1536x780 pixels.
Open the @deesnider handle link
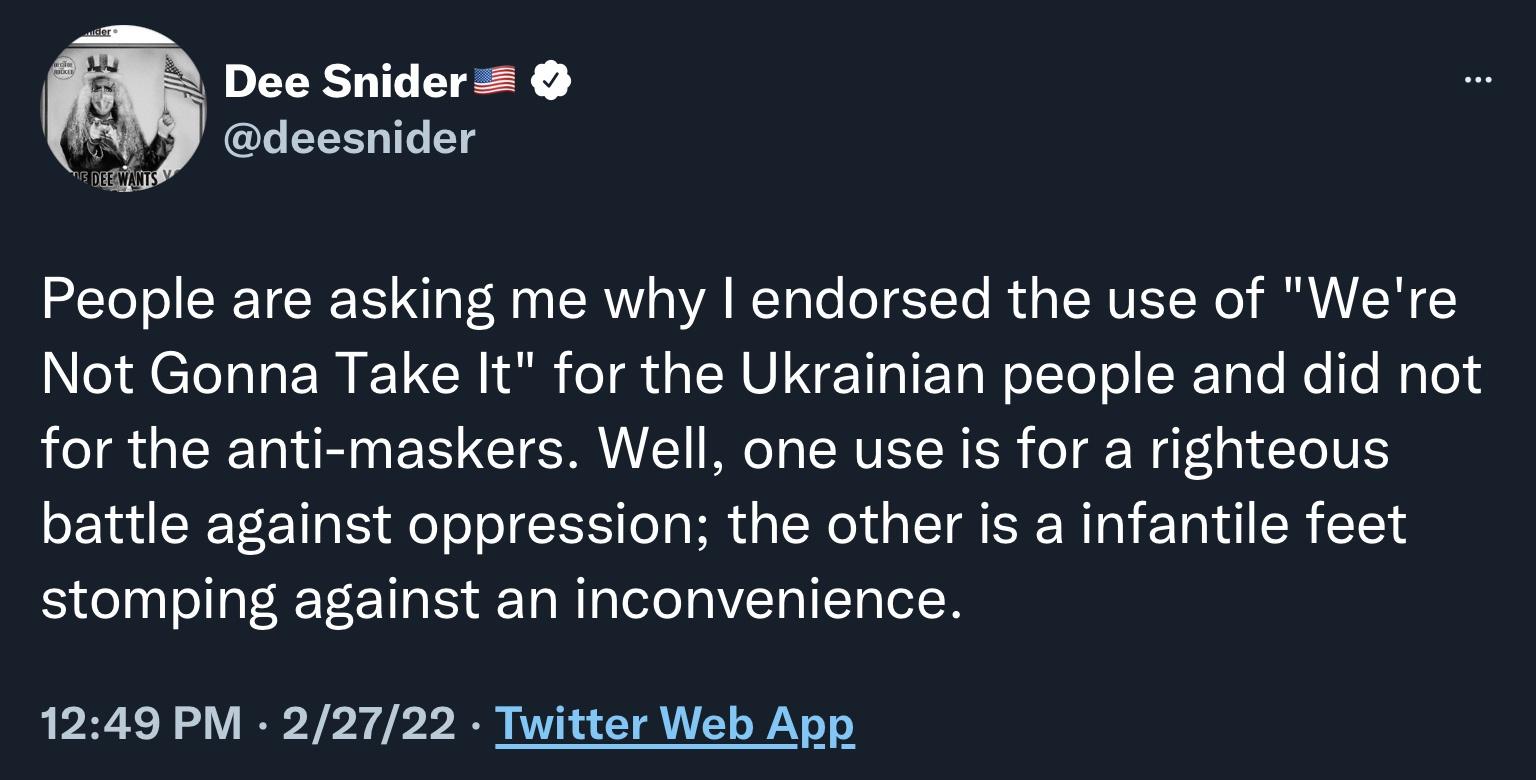(x=349, y=137)
